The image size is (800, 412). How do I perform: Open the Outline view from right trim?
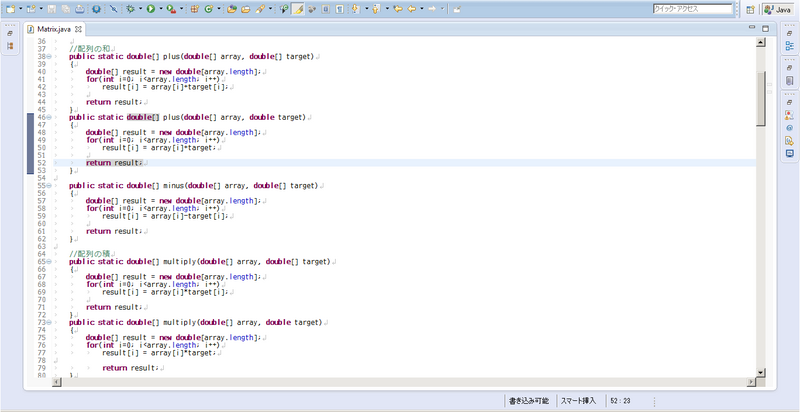(789, 46)
